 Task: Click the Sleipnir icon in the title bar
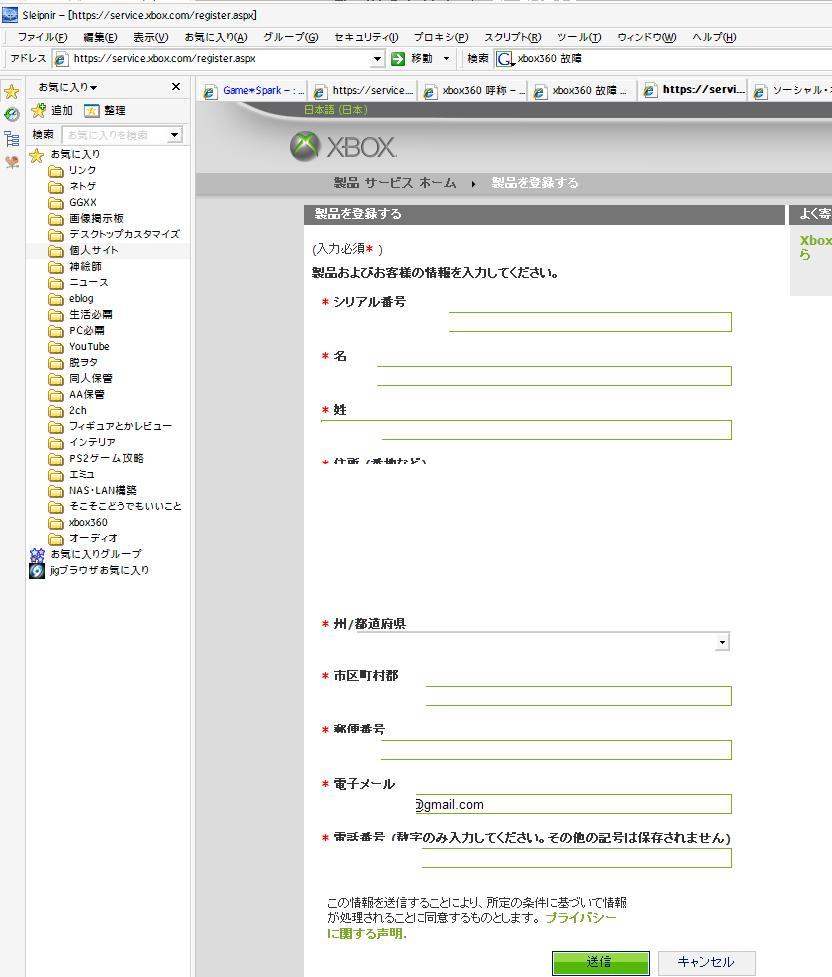click(x=10, y=14)
